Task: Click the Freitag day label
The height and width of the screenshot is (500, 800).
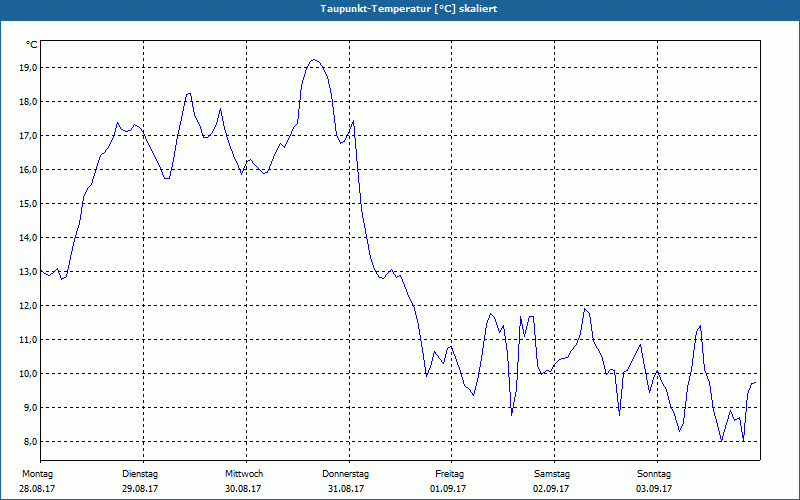Action: pyautogui.click(x=449, y=474)
